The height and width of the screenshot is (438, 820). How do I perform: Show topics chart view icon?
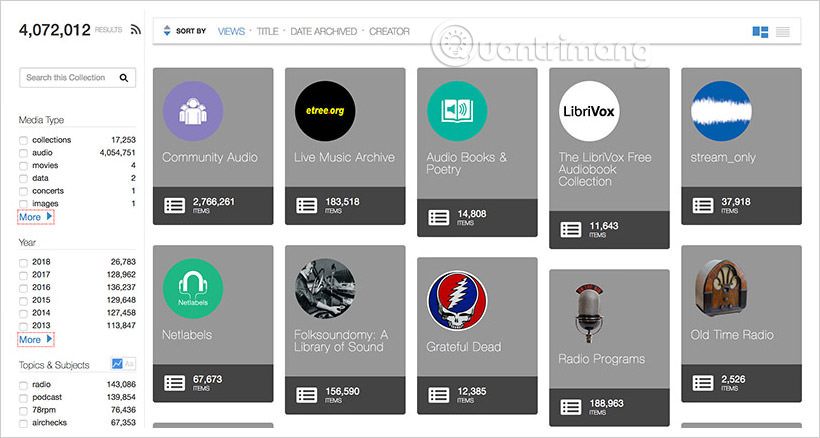point(117,365)
